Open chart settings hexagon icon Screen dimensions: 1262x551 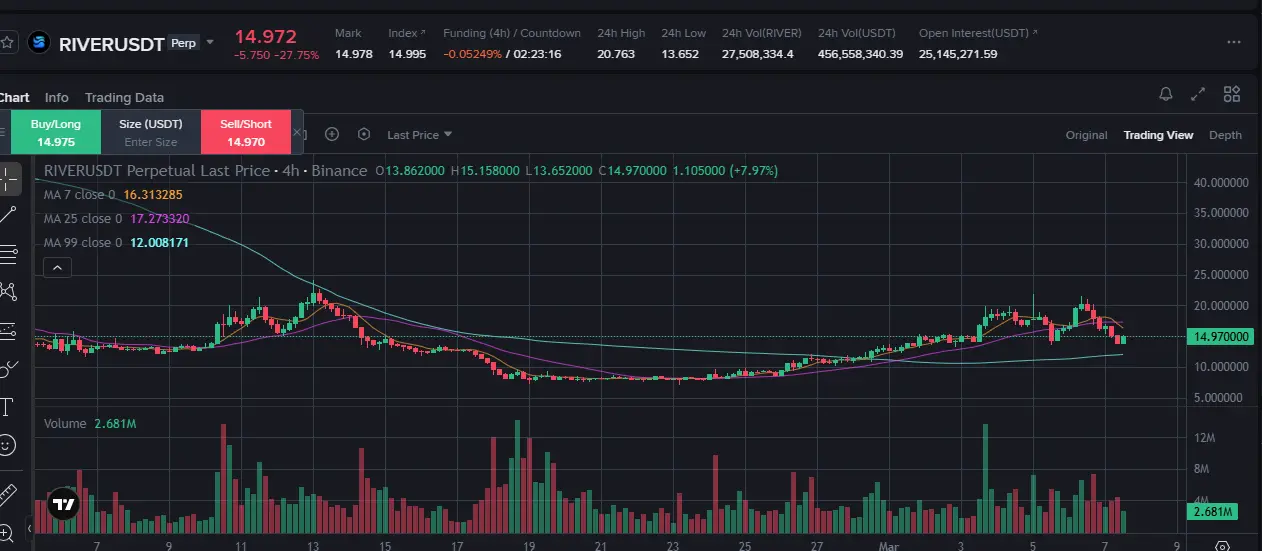pos(364,134)
